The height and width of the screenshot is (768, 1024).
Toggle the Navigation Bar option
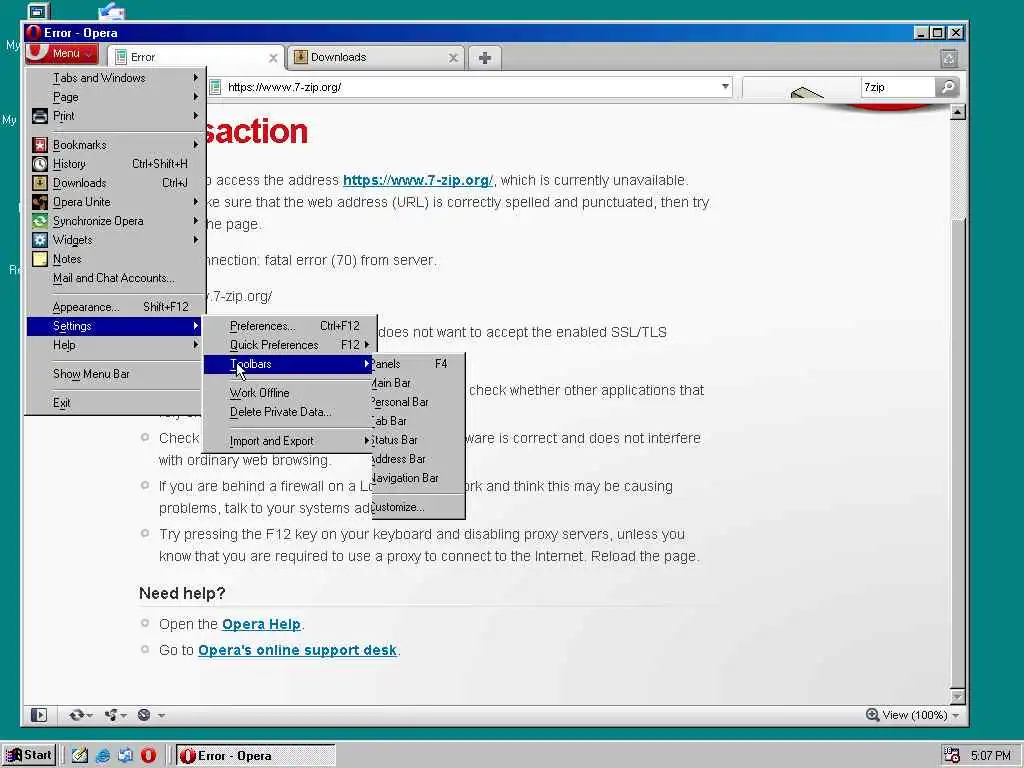click(418, 477)
